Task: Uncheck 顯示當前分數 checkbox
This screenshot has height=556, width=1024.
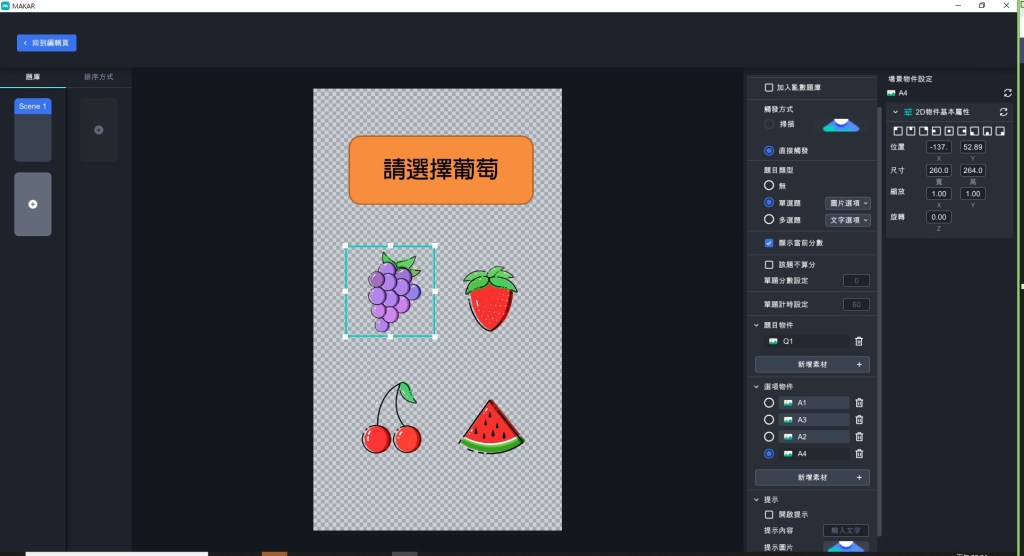Action: (x=768, y=242)
